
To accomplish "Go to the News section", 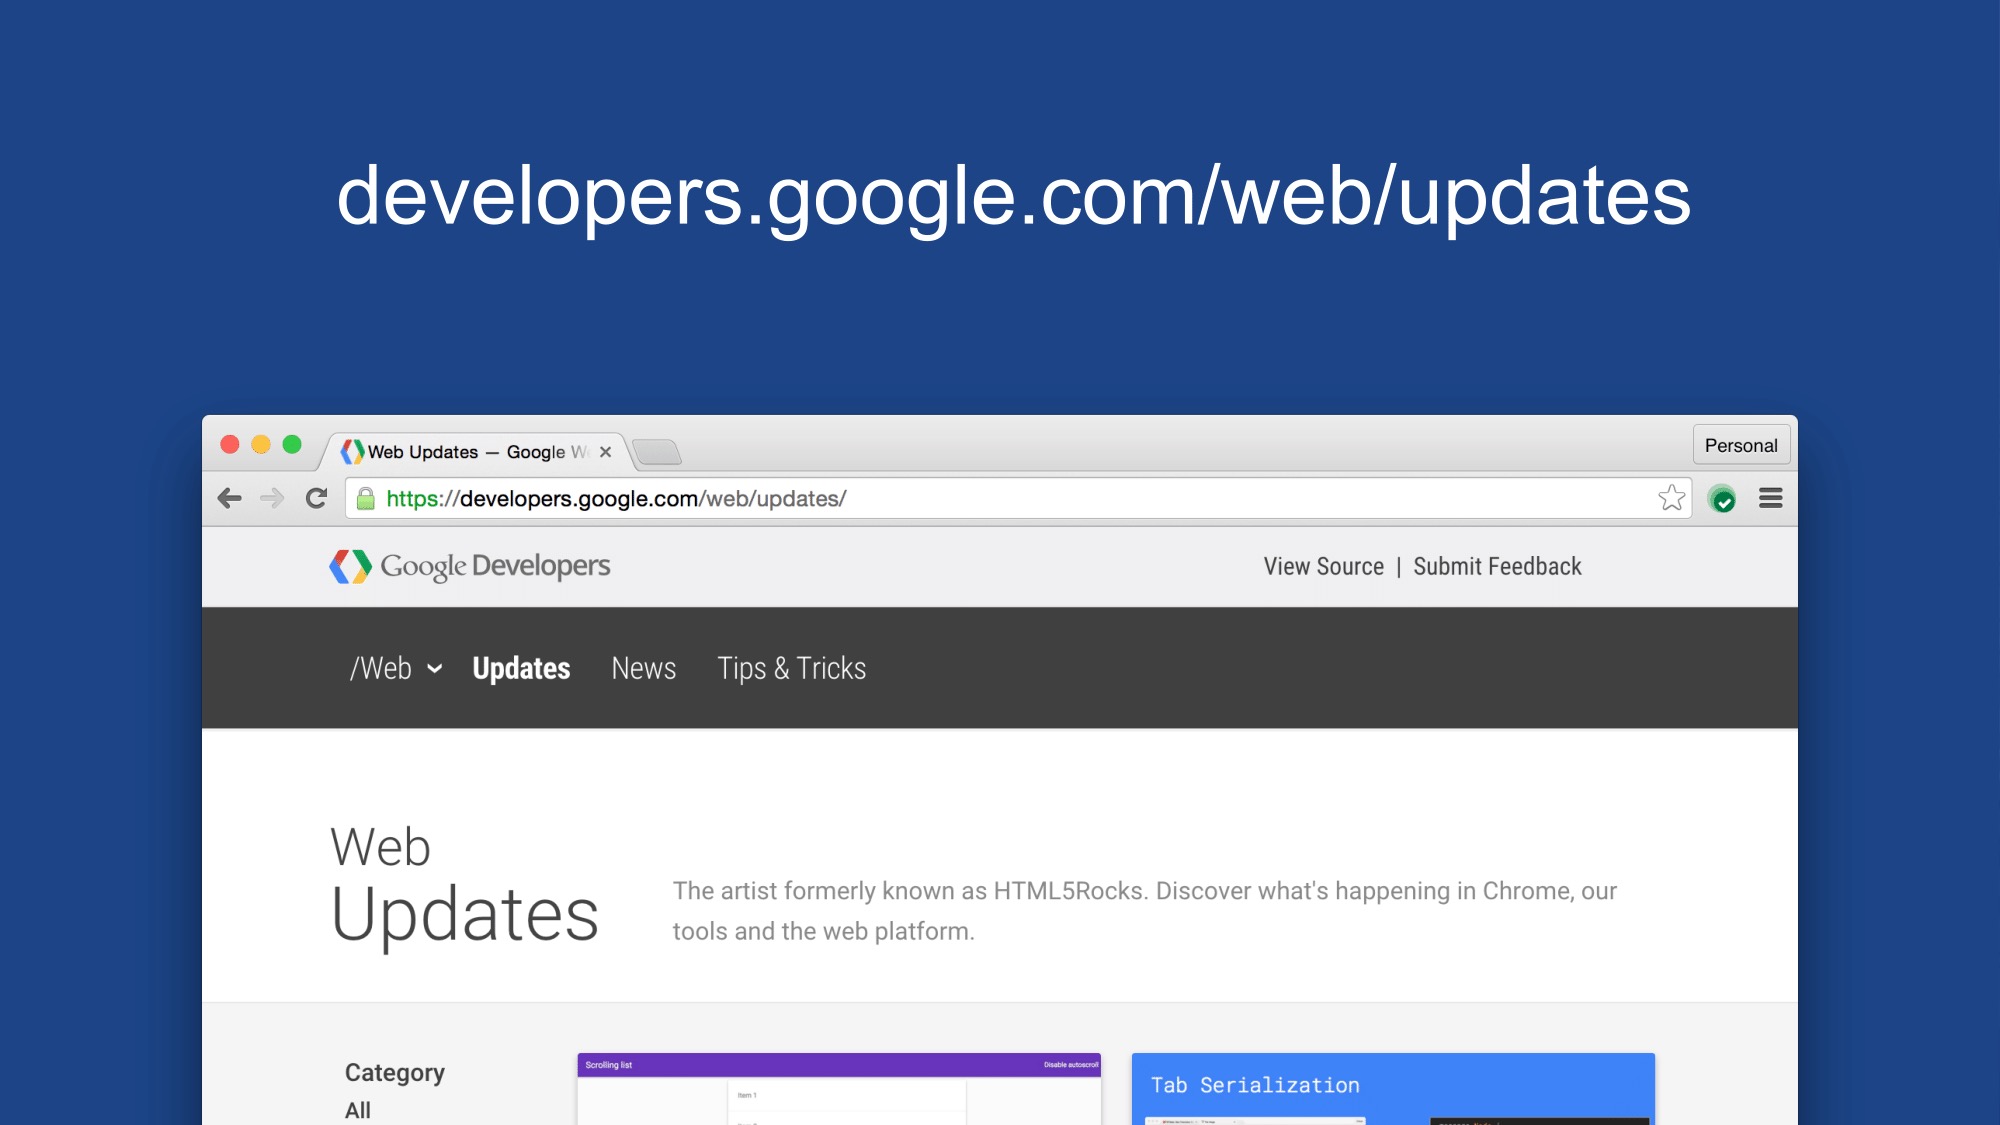I will (x=643, y=668).
